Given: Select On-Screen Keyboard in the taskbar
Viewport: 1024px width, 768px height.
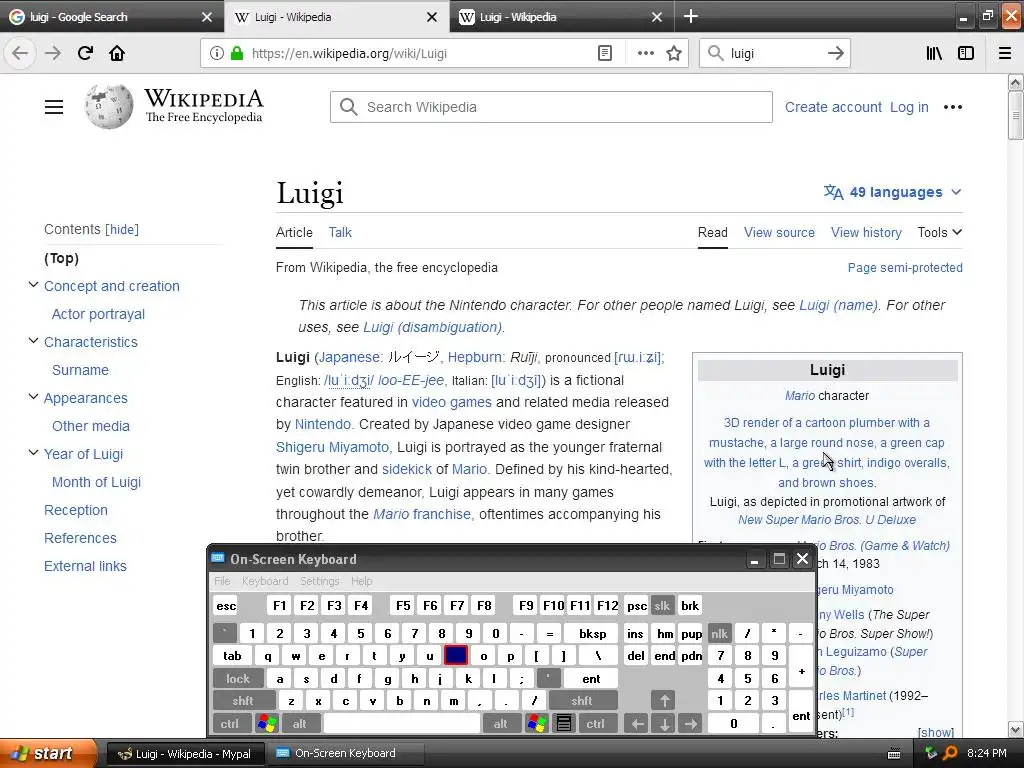Looking at the screenshot, I should (344, 754).
